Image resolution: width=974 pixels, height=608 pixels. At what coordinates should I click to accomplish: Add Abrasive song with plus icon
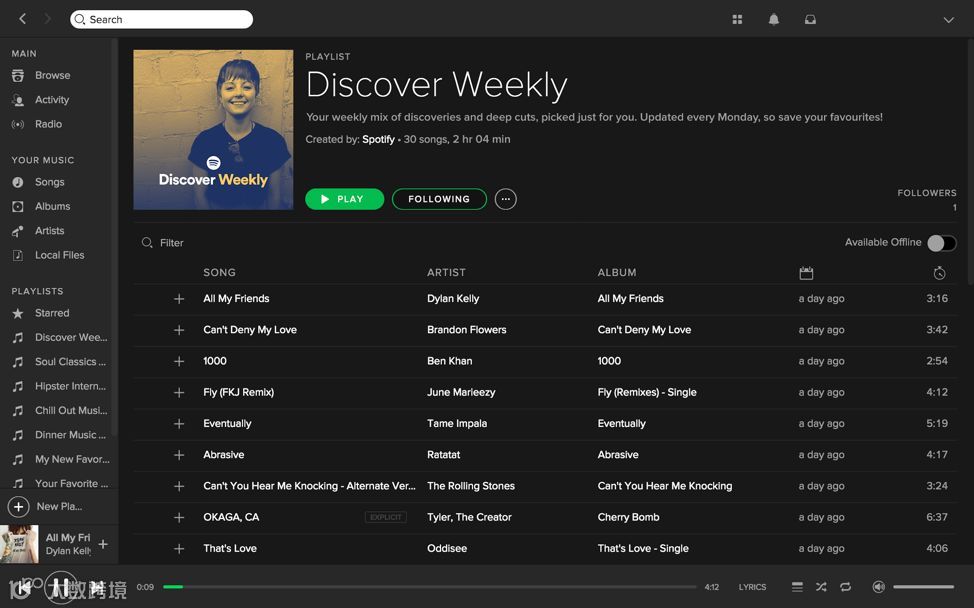(179, 455)
